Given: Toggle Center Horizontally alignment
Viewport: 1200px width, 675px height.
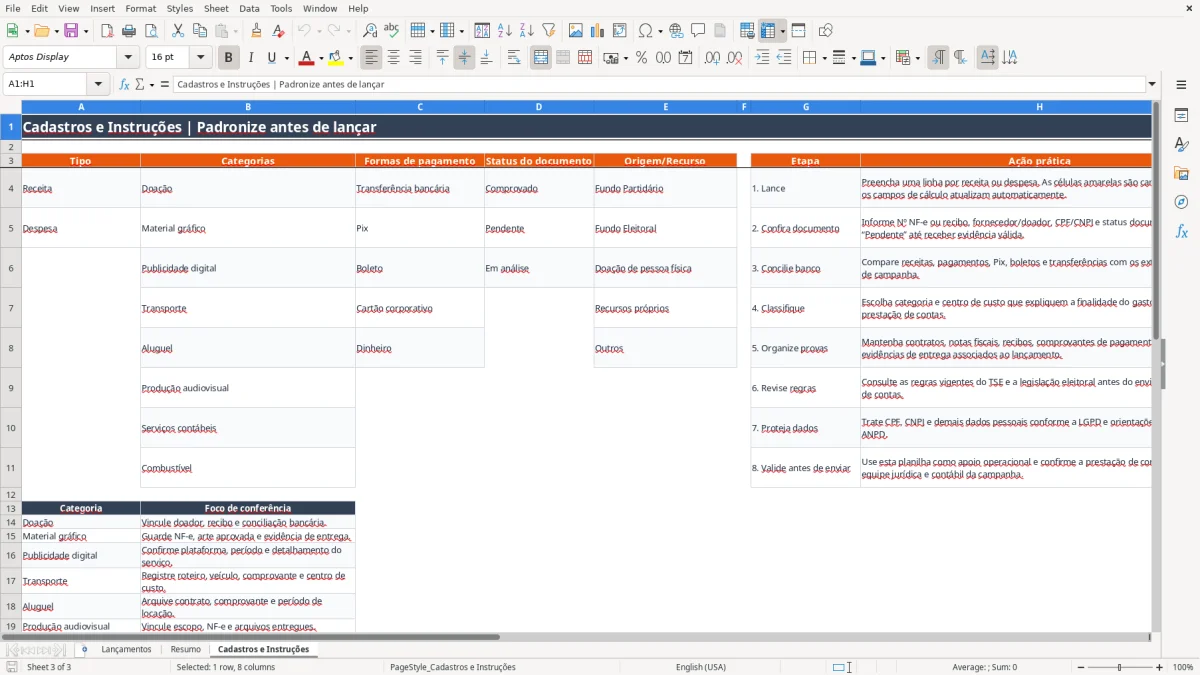Looking at the screenshot, I should (393, 58).
